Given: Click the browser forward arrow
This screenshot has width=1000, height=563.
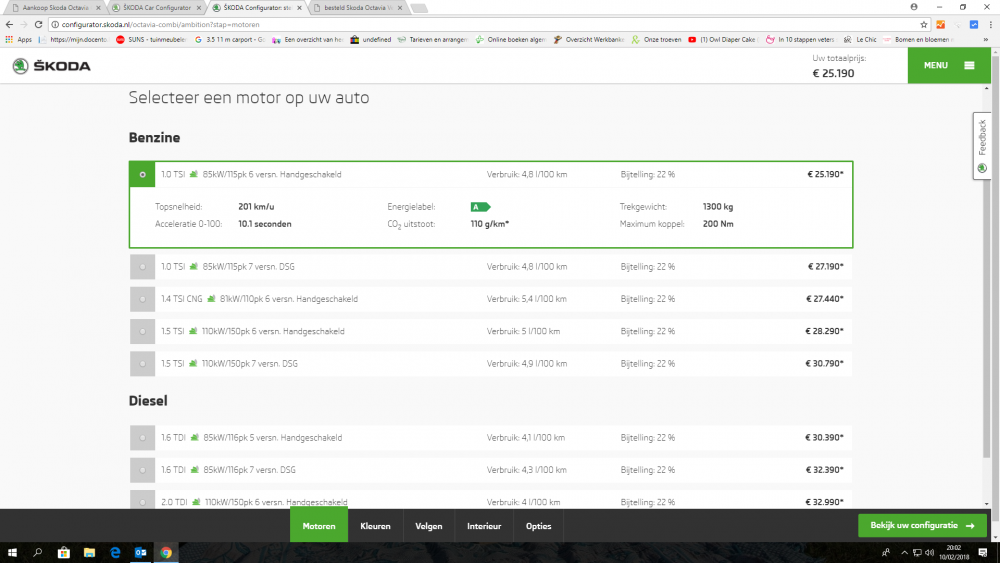Looking at the screenshot, I should coord(24,24).
